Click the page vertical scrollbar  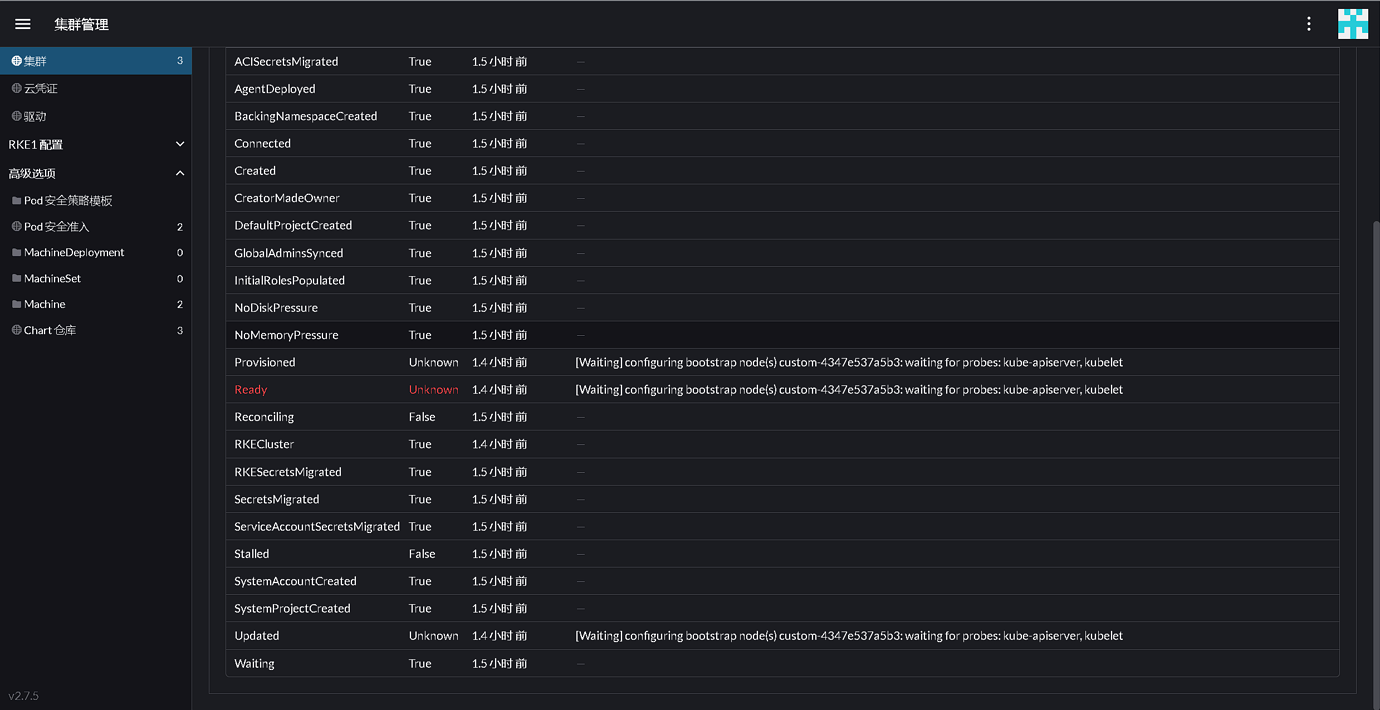coord(1375,400)
